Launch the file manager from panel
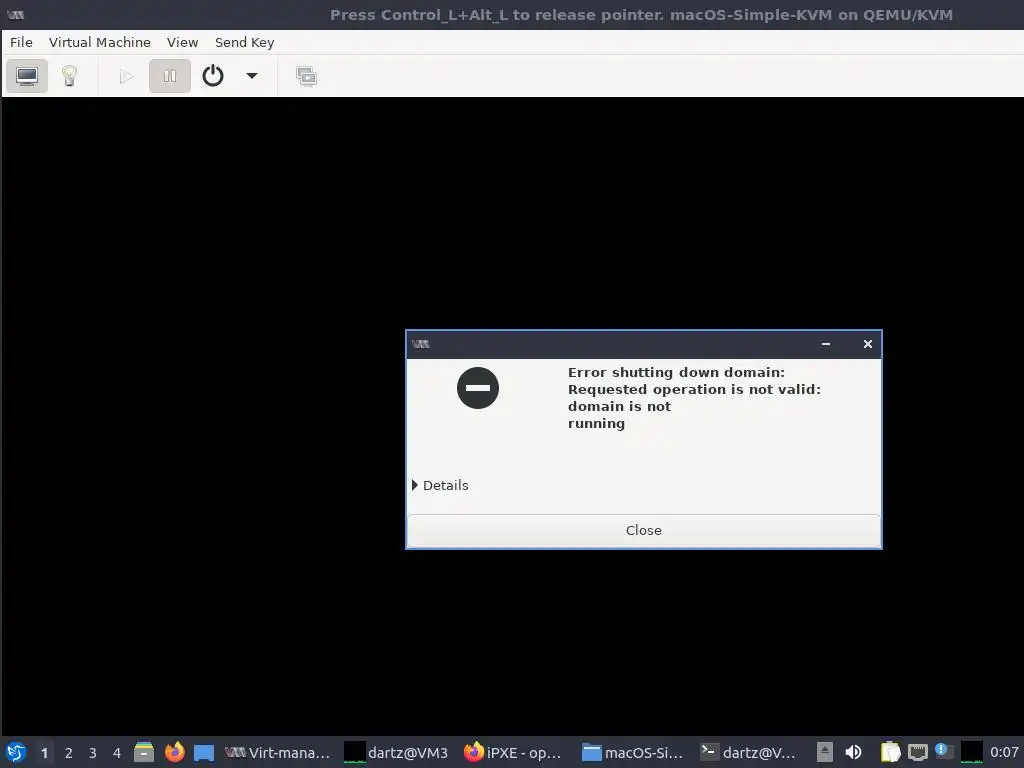This screenshot has height=768, width=1024. 144,752
